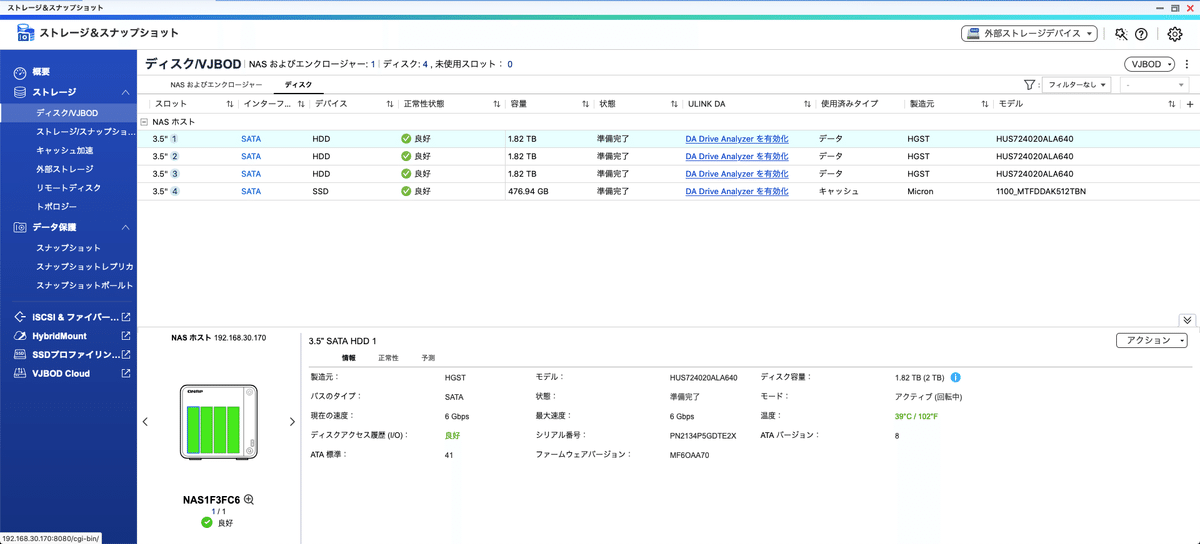Sort by ULINK DA column arrows
Image resolution: width=1200 pixels, height=544 pixels.
pos(807,104)
